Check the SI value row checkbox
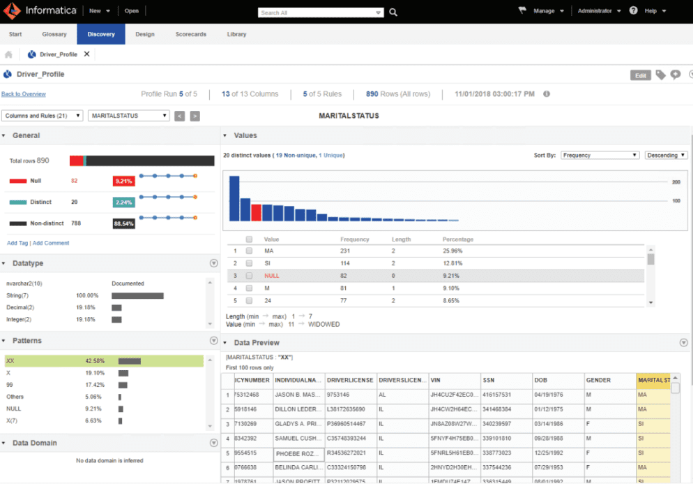The height and width of the screenshot is (487, 693). coord(249,263)
